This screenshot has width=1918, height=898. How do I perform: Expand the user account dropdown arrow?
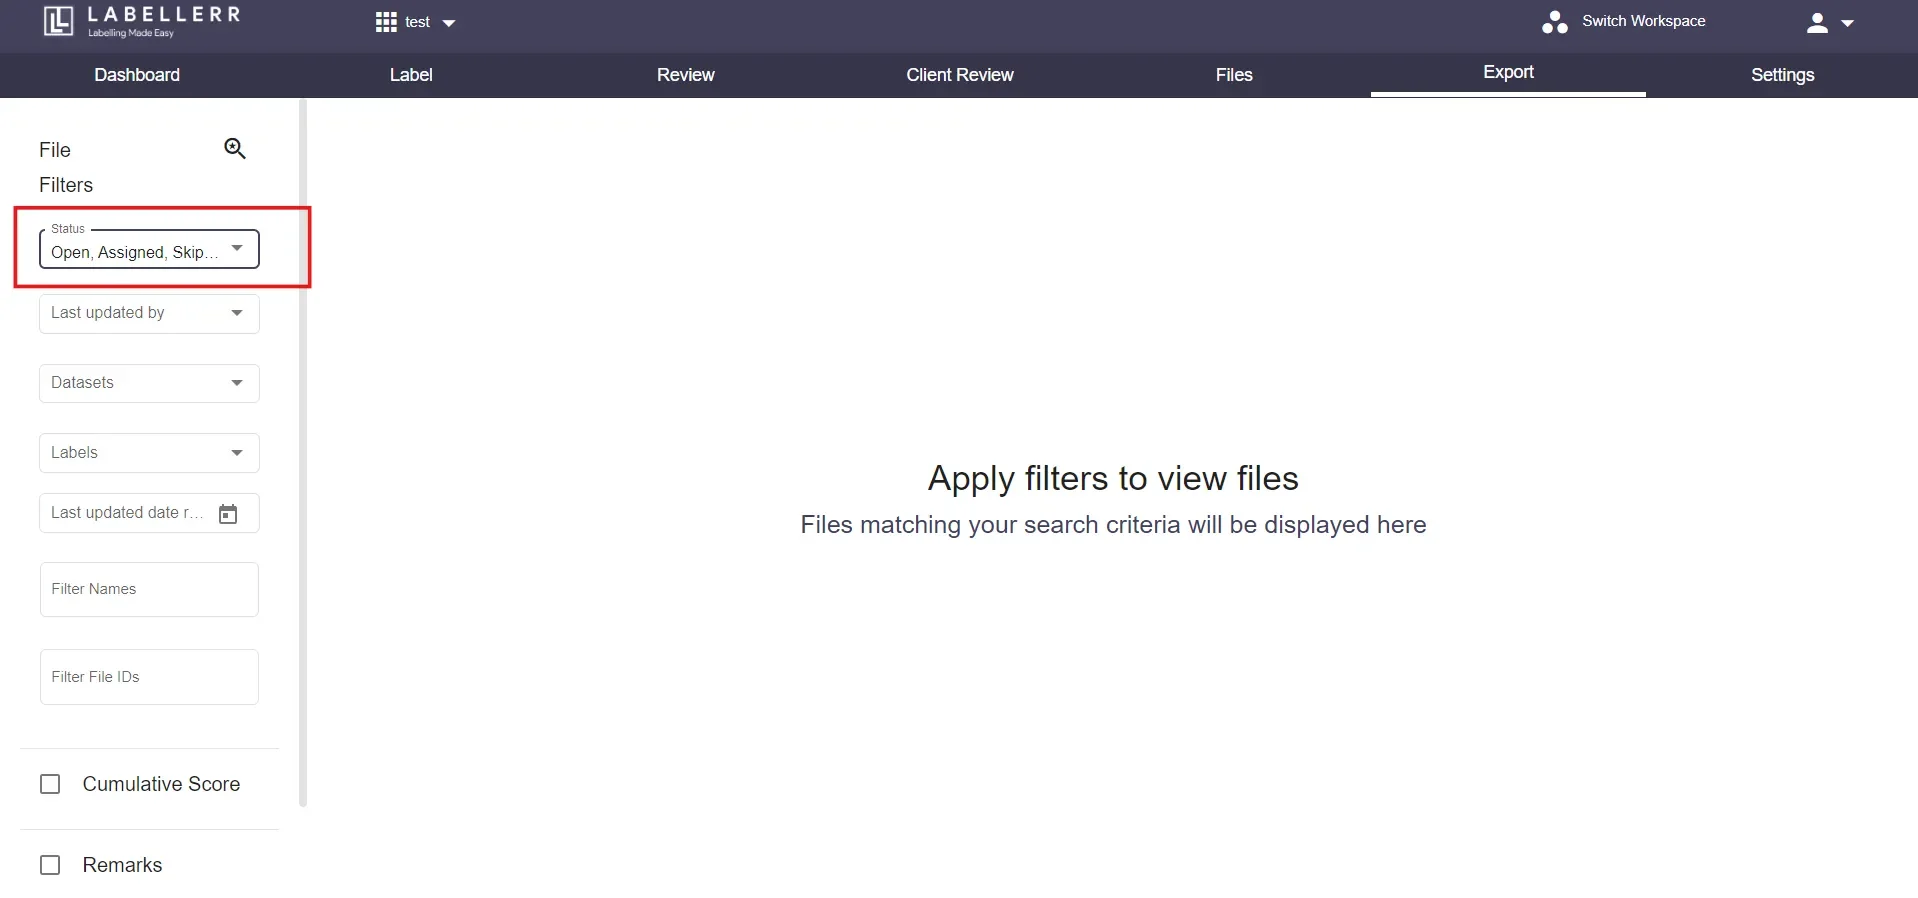(x=1847, y=23)
